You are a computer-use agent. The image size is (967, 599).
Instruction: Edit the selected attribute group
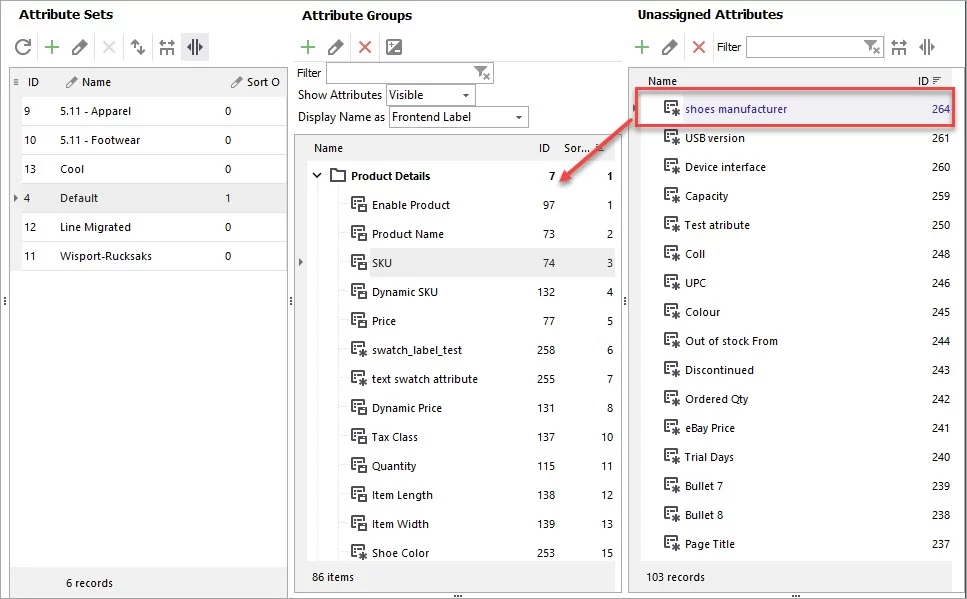[335, 47]
